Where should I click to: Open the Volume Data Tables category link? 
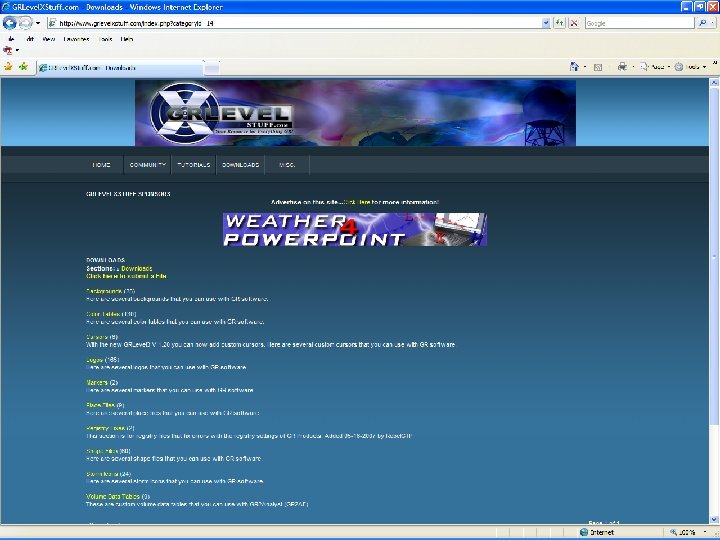point(113,496)
